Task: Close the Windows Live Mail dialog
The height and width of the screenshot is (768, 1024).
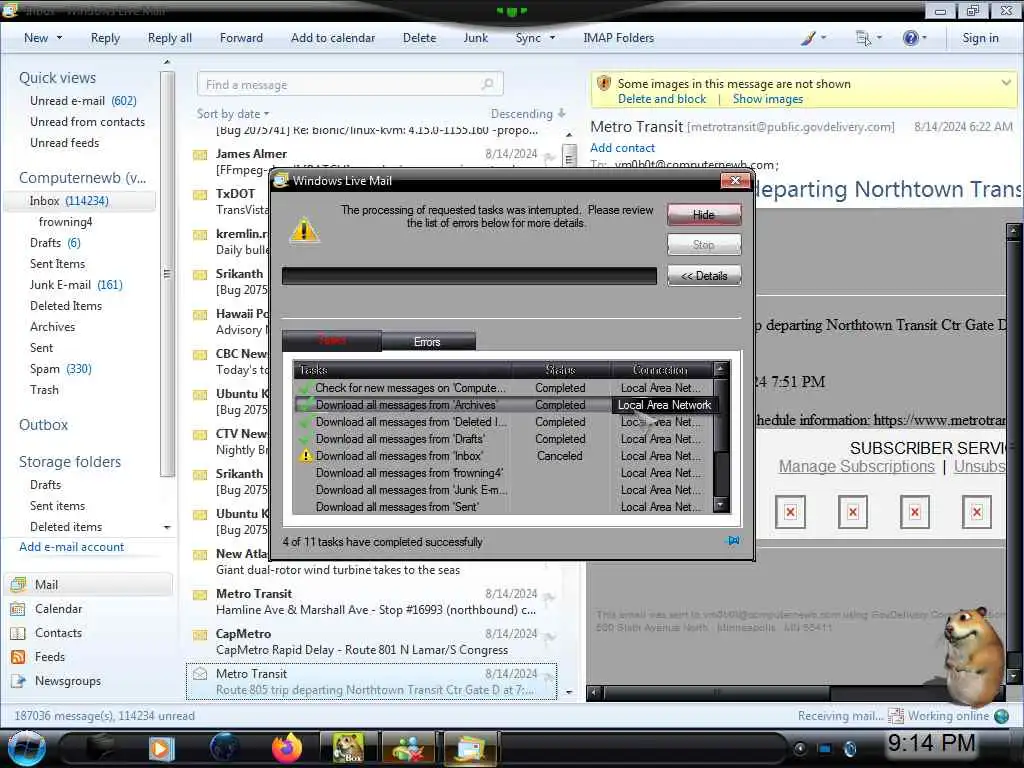Action: tap(735, 181)
